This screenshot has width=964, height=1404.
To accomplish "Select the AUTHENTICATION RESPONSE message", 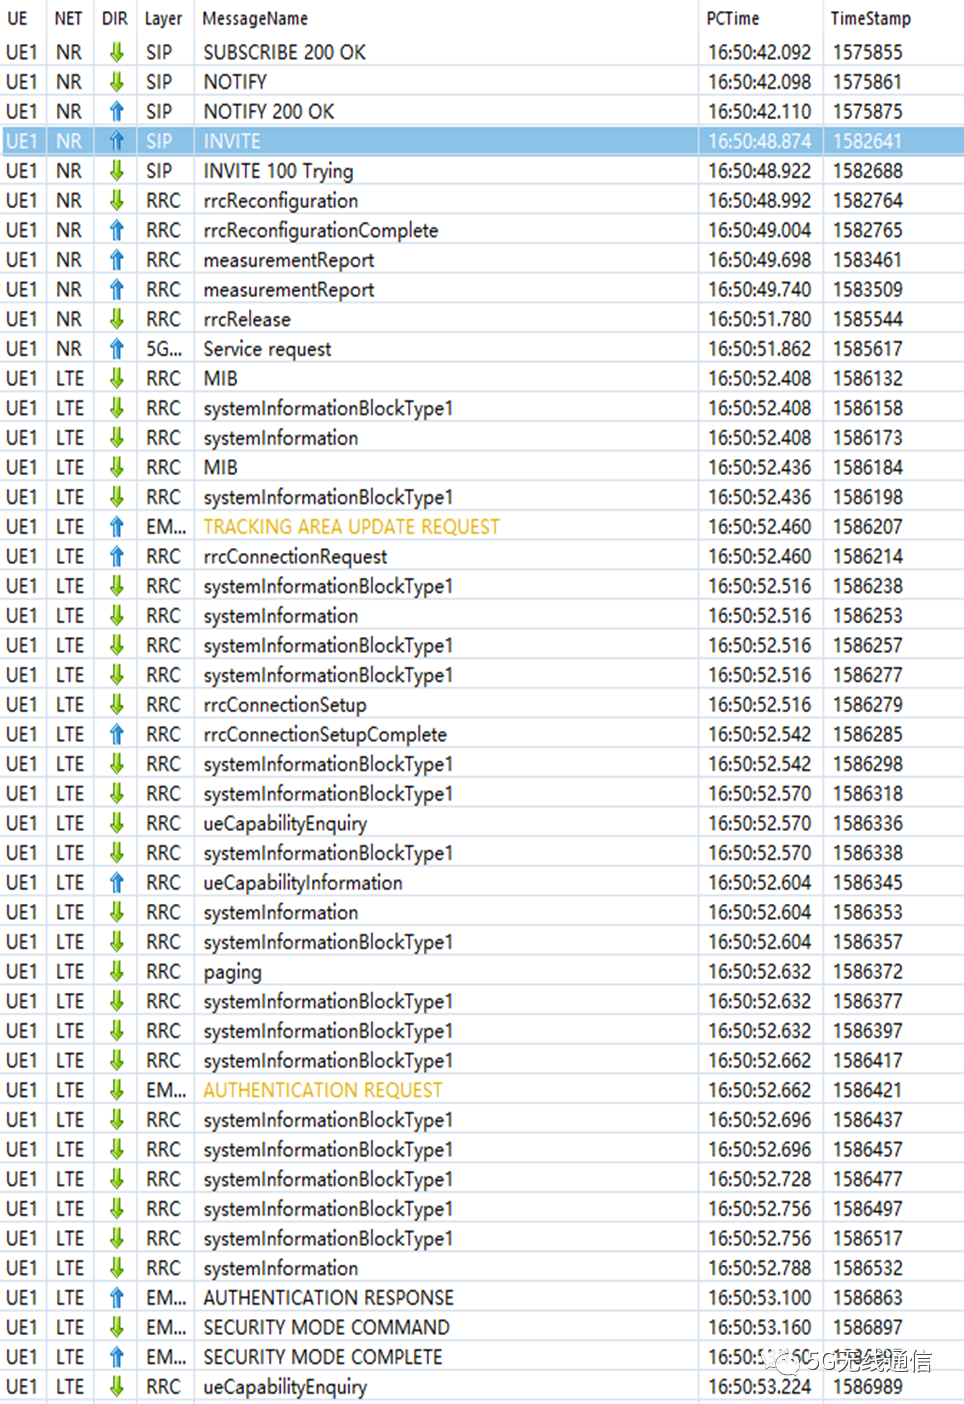I will (328, 1298).
